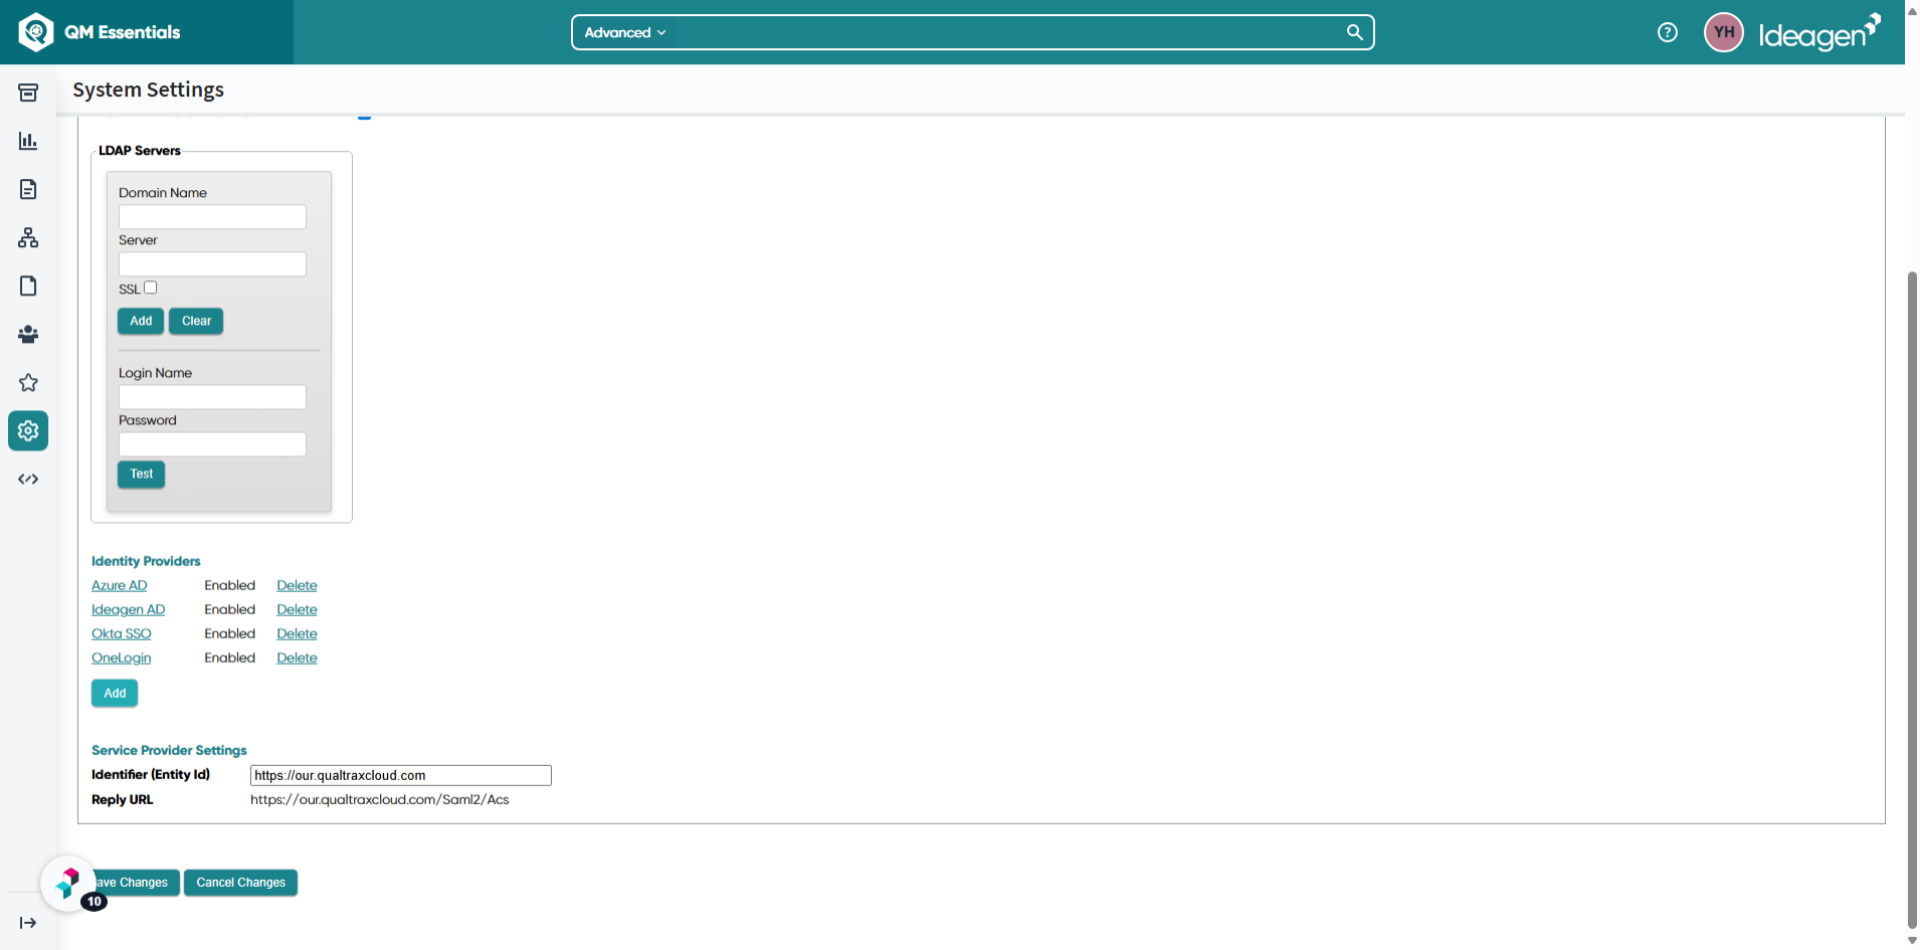Toggle the SSL checkbox
This screenshot has height=950, width=1920.
pos(150,288)
